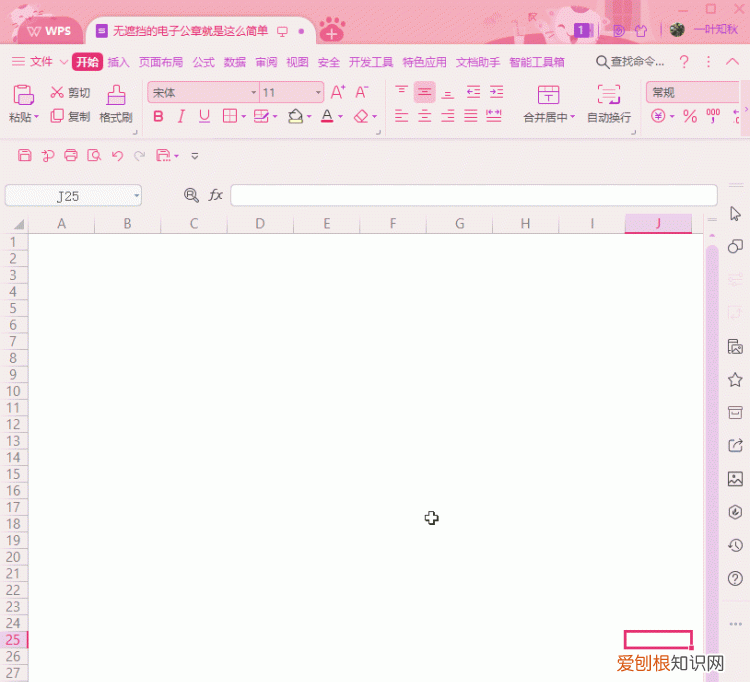
Task: Click the eraser clear-format icon
Action: point(361,116)
